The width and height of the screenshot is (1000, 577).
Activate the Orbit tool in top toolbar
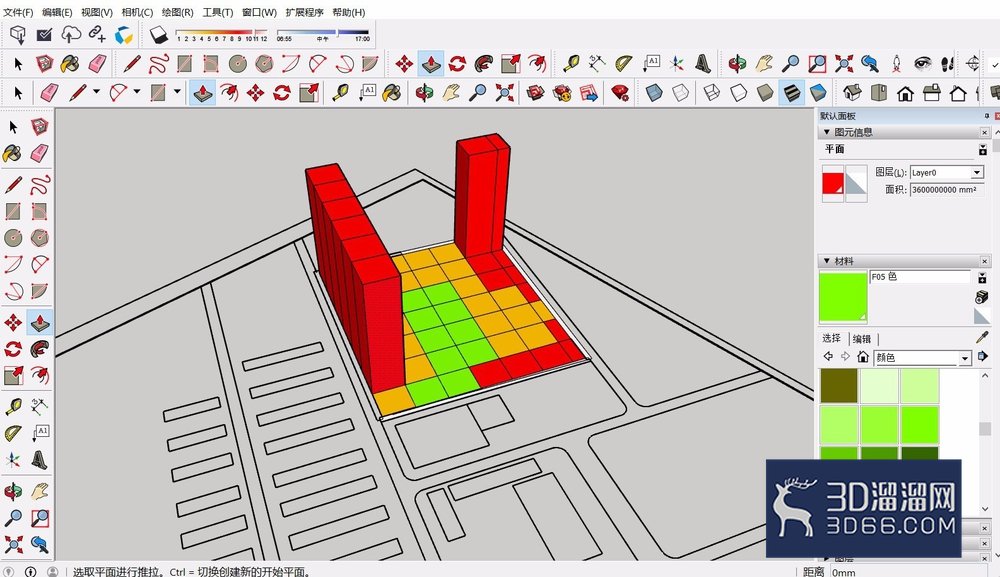click(x=737, y=63)
